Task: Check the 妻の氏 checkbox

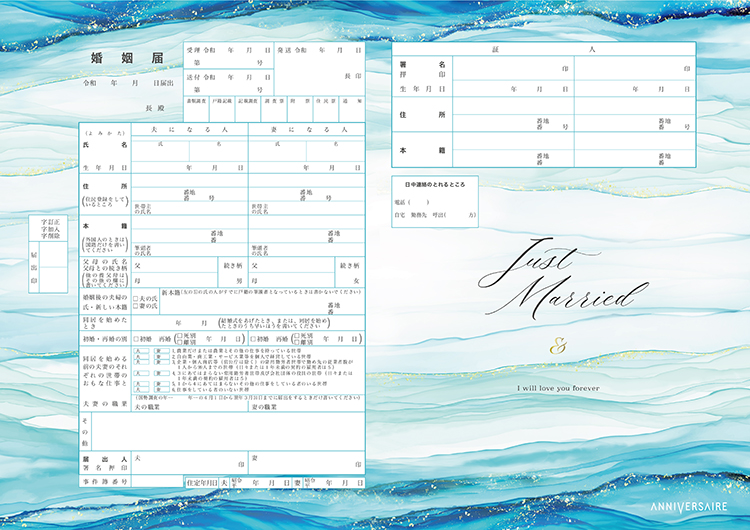Action: pos(136,306)
